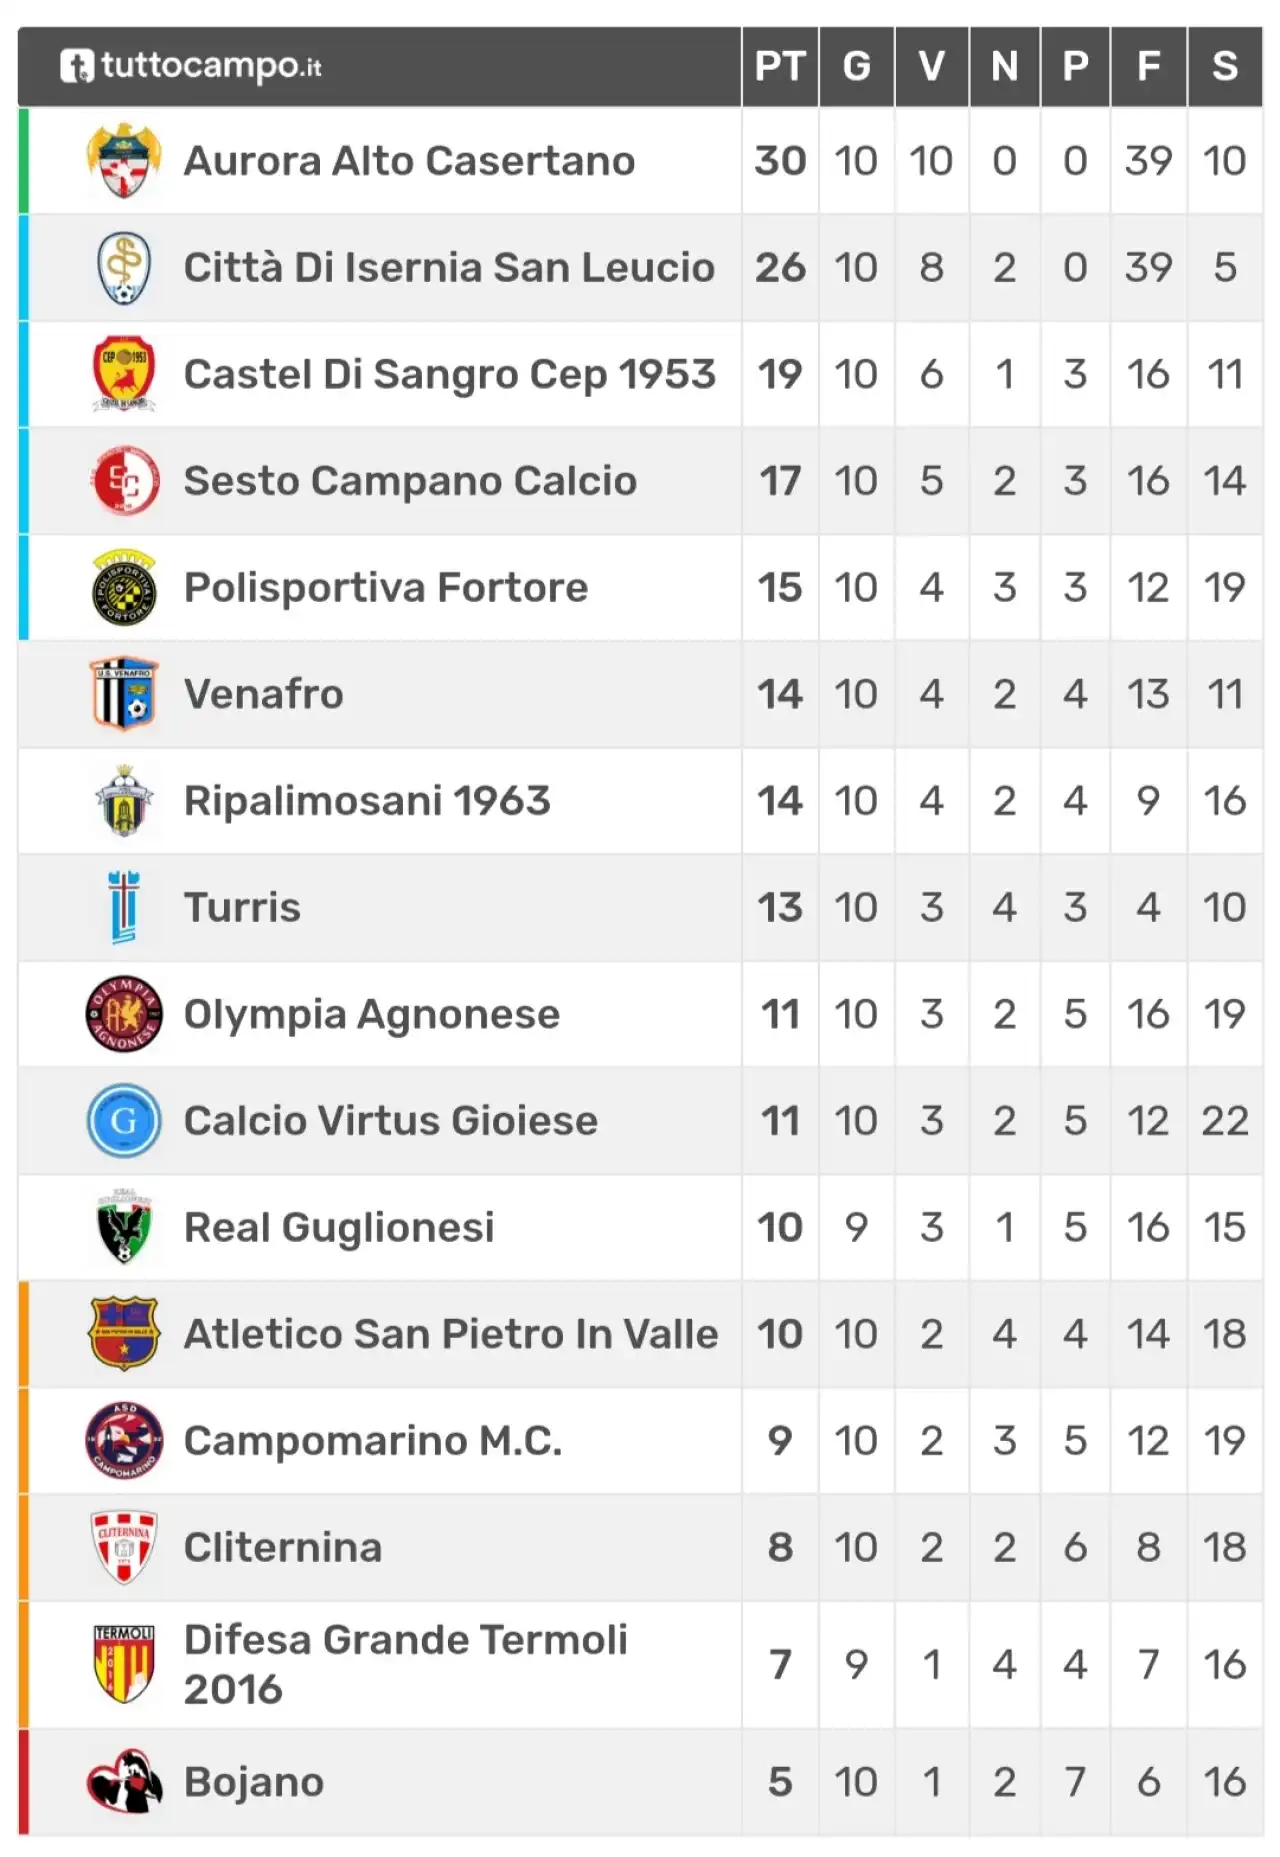Select the F goals-for column header
1280x1857 pixels.
[1148, 66]
